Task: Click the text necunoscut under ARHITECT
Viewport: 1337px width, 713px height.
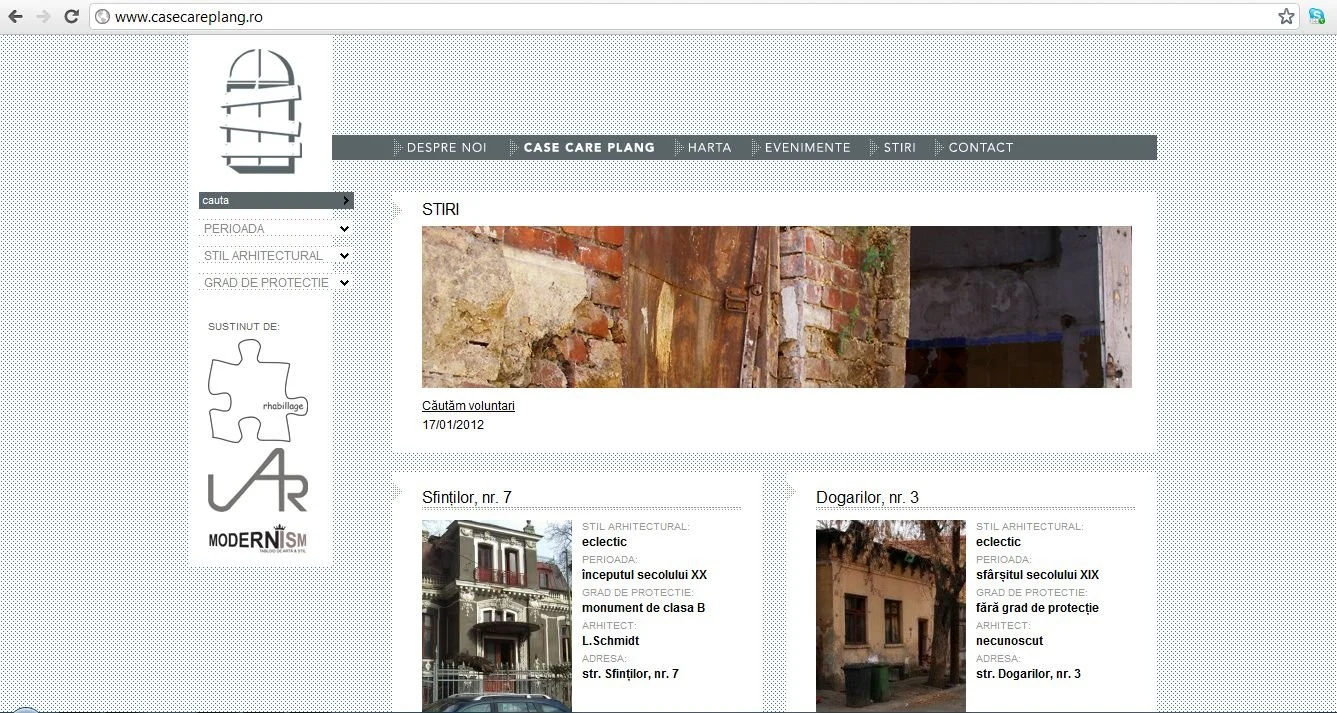Action: tap(1009, 641)
